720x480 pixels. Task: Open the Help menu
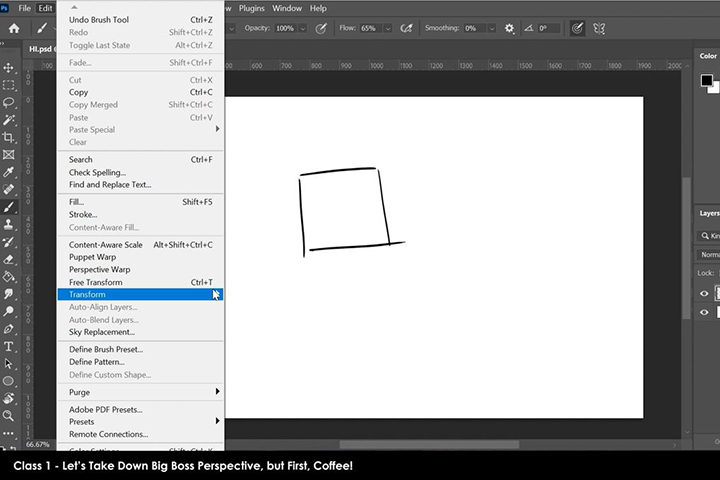[318, 8]
